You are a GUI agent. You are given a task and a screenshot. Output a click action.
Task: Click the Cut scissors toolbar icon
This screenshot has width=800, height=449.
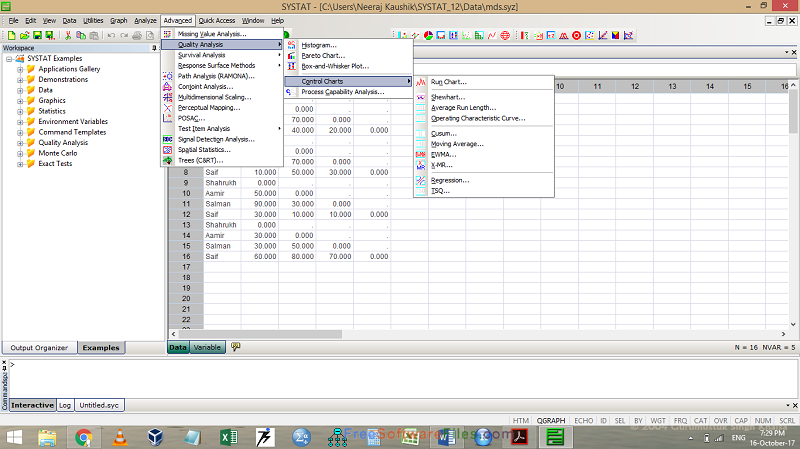tap(68, 35)
